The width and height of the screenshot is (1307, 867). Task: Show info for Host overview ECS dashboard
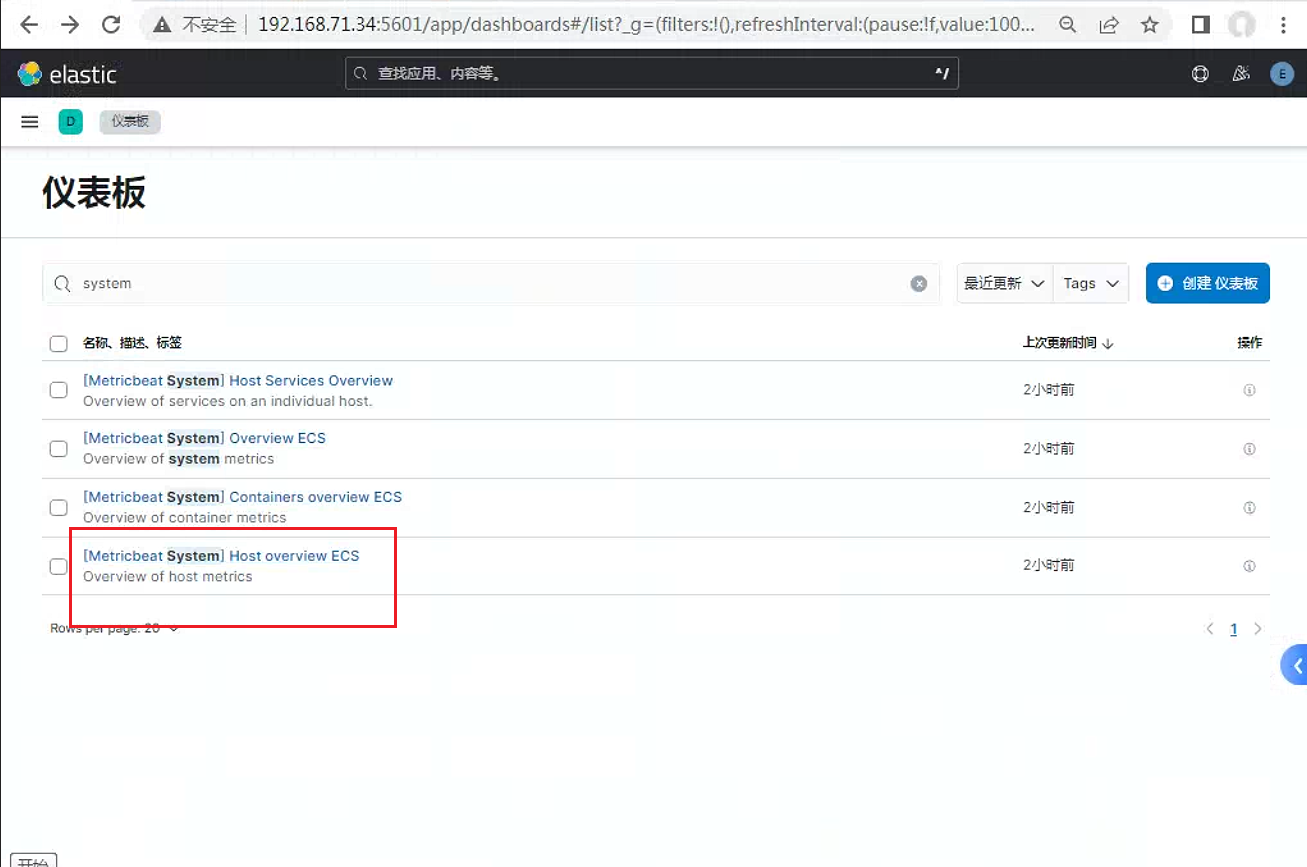pos(1249,566)
